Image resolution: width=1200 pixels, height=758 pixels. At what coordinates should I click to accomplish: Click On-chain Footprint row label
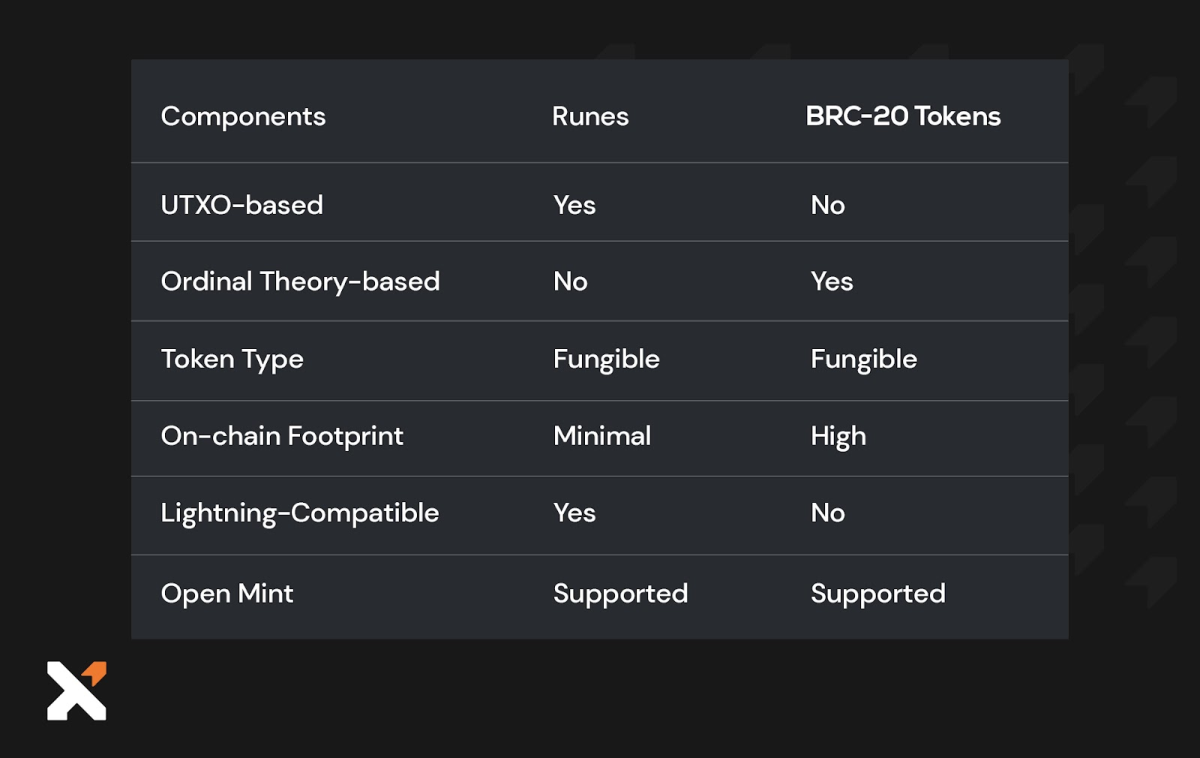pos(282,436)
